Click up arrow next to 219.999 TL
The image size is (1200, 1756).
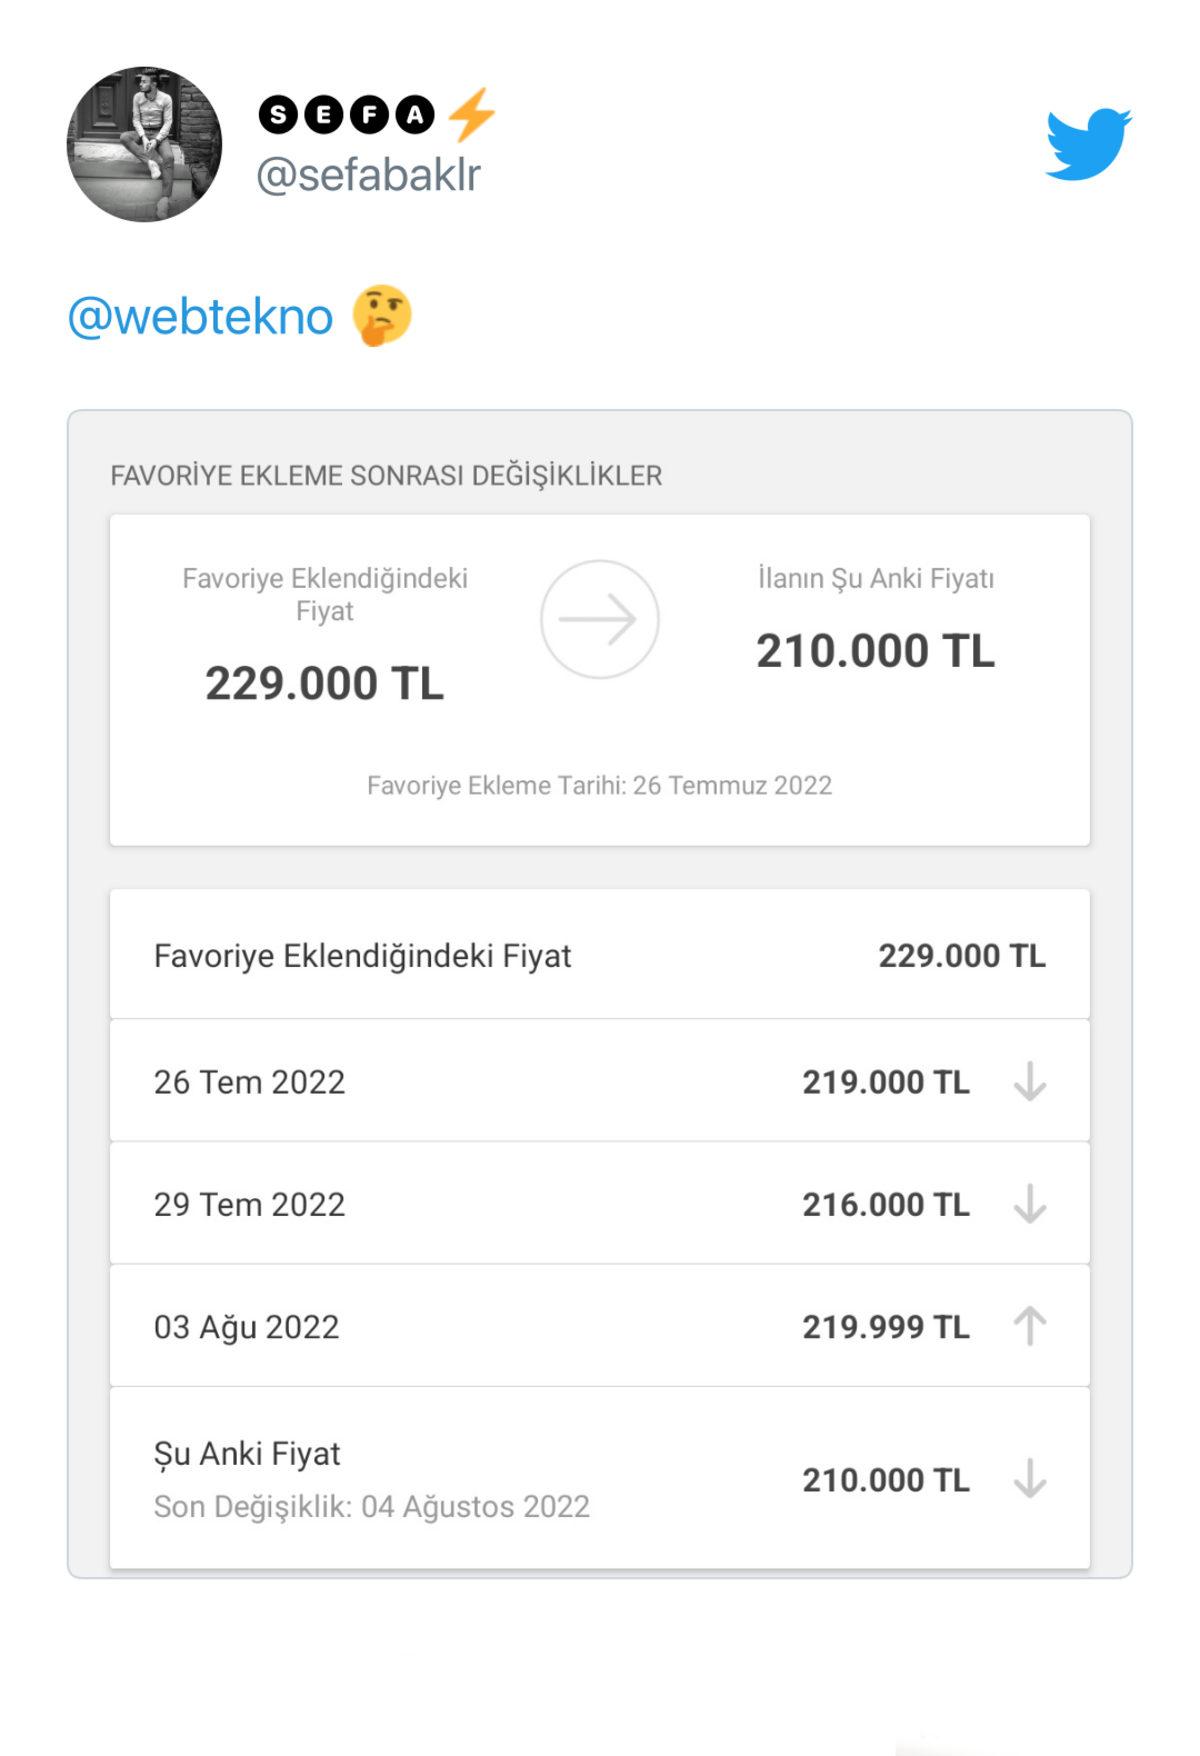(x=1029, y=1327)
